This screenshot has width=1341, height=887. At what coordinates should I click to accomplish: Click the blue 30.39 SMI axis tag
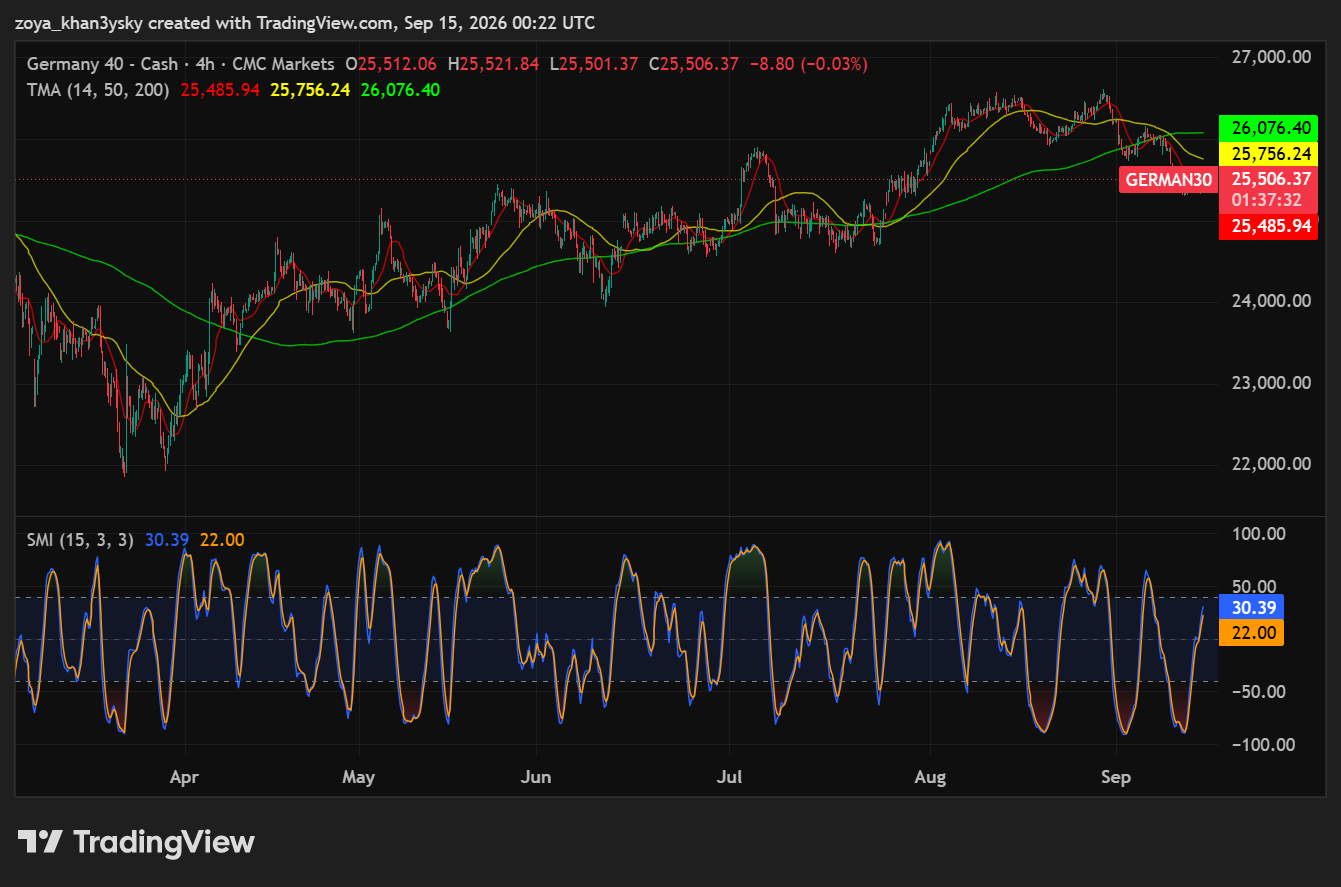tap(1252, 607)
